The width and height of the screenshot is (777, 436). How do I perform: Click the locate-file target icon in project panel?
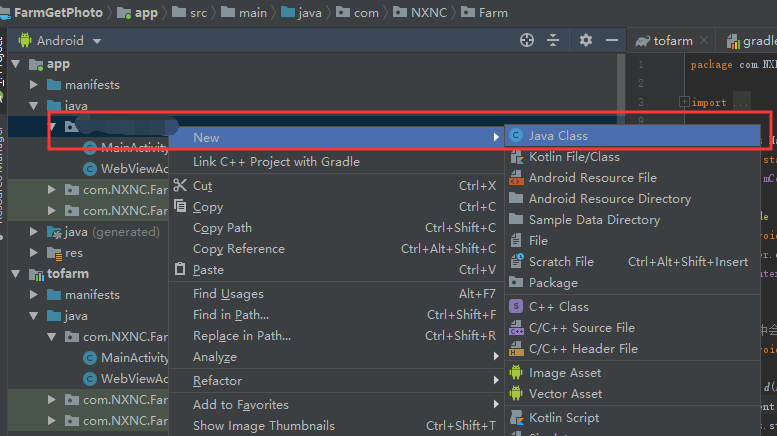527,40
